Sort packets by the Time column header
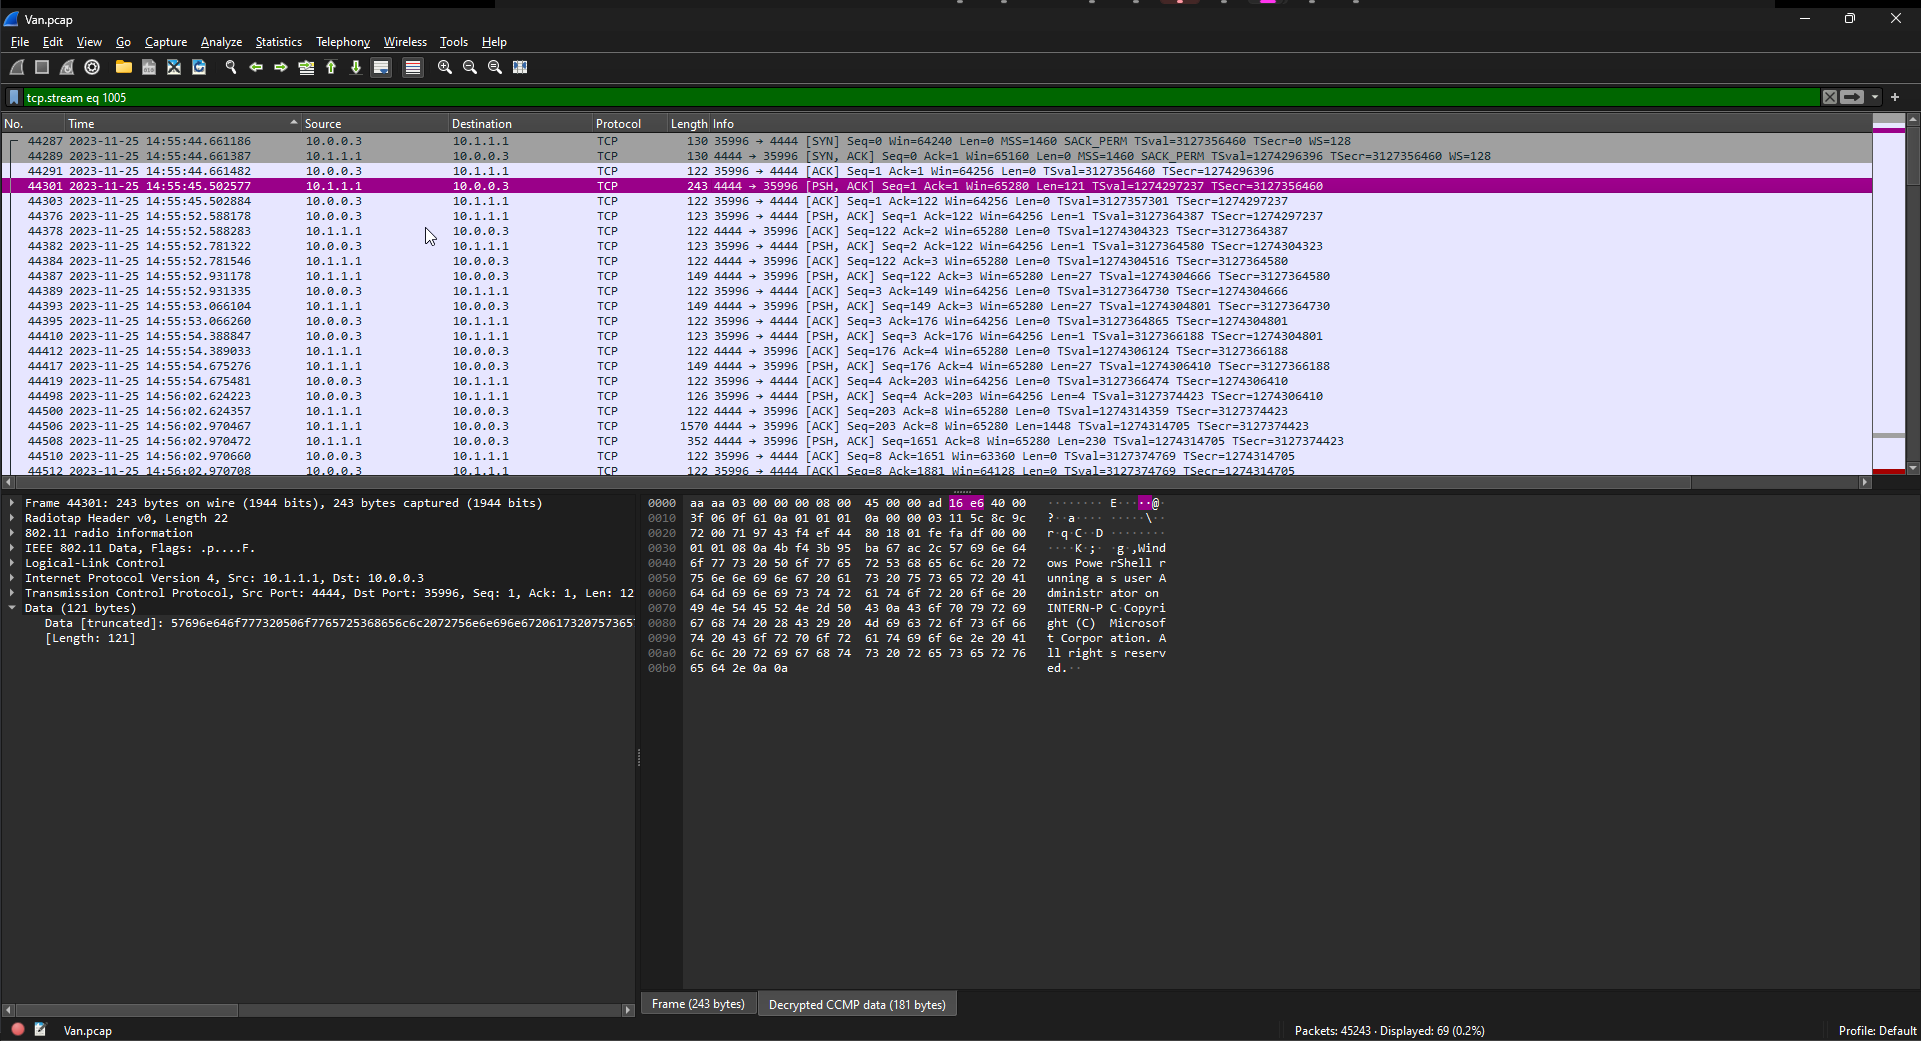The image size is (1921, 1041). [182, 124]
